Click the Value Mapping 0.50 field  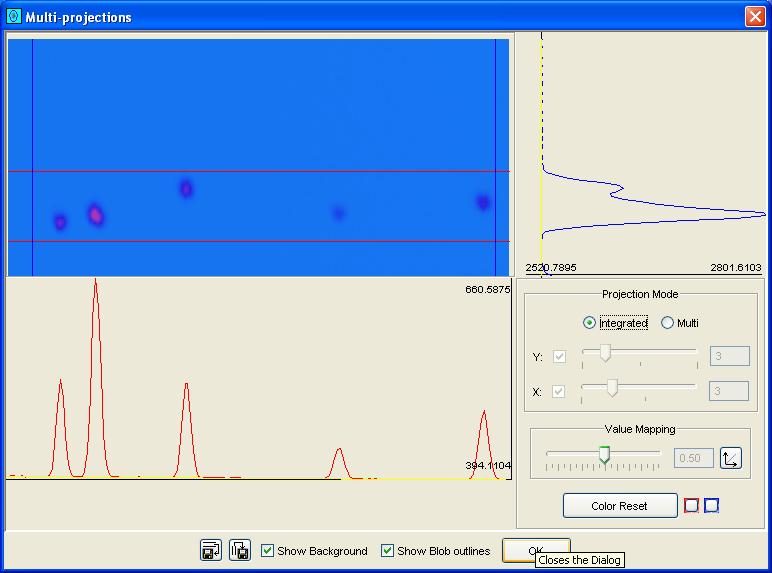694,458
